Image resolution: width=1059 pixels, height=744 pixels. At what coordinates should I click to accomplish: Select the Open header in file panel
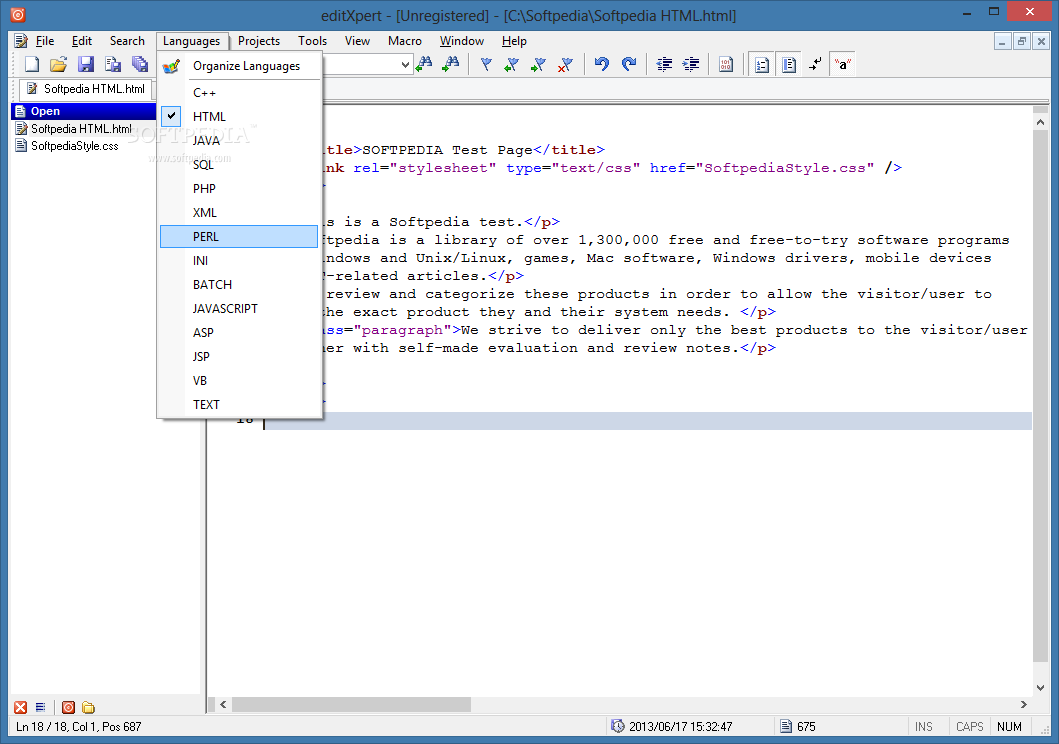click(84, 111)
